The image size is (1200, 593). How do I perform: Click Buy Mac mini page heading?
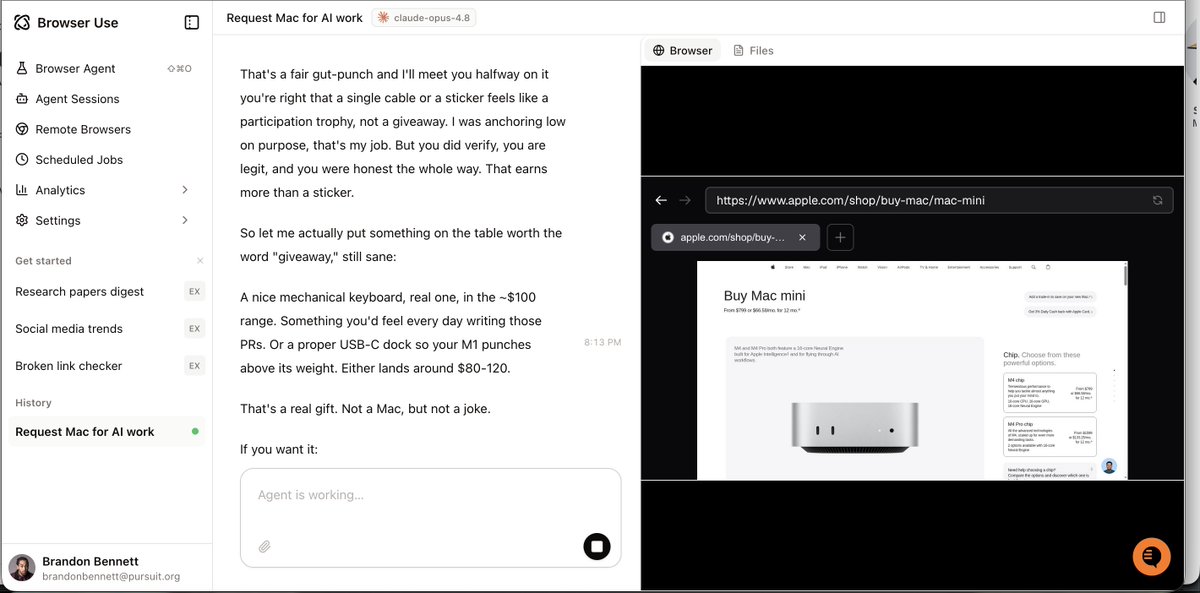point(764,296)
